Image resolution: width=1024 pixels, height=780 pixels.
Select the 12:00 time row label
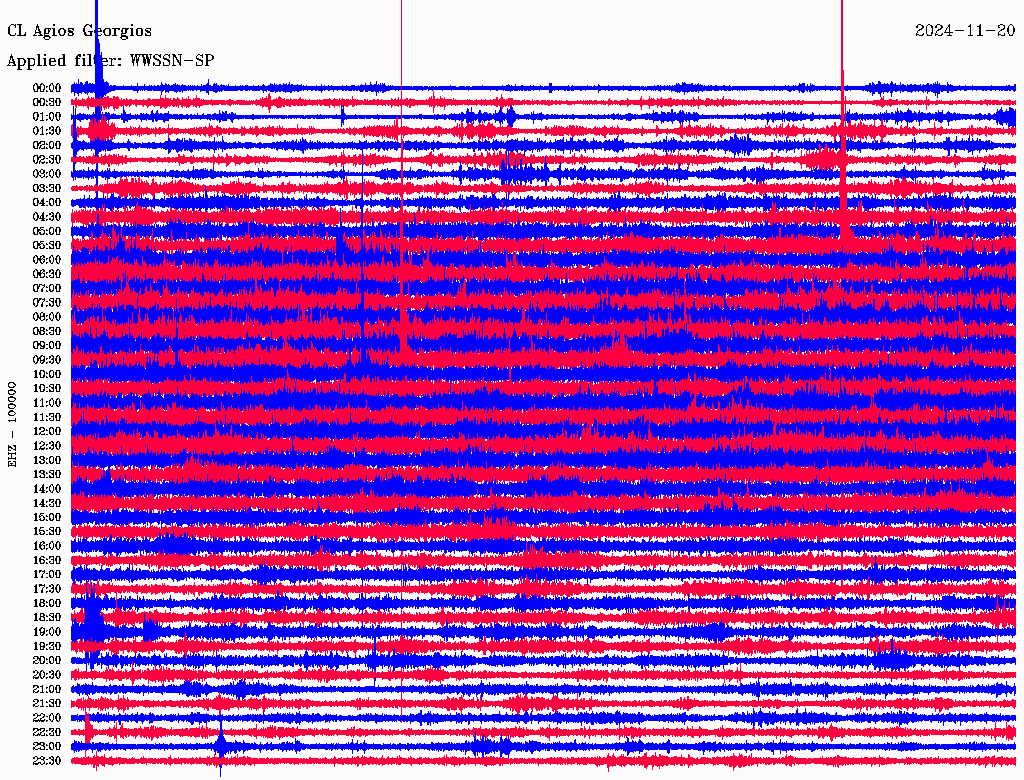coord(47,432)
